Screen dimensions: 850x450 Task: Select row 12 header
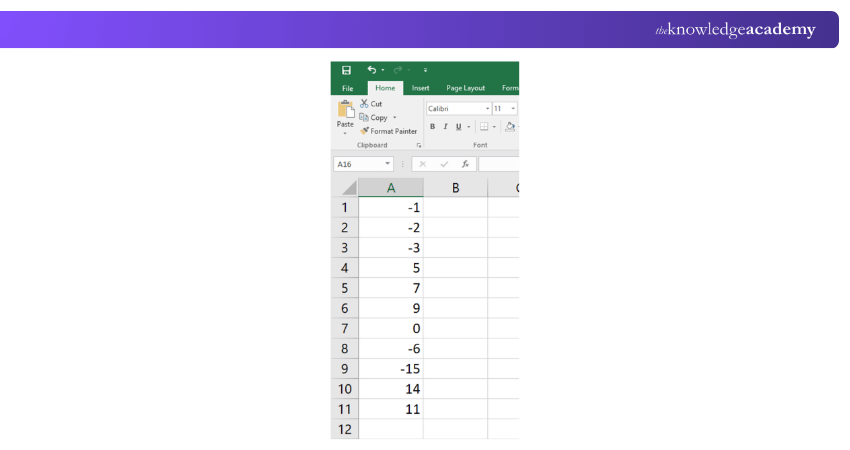point(345,429)
